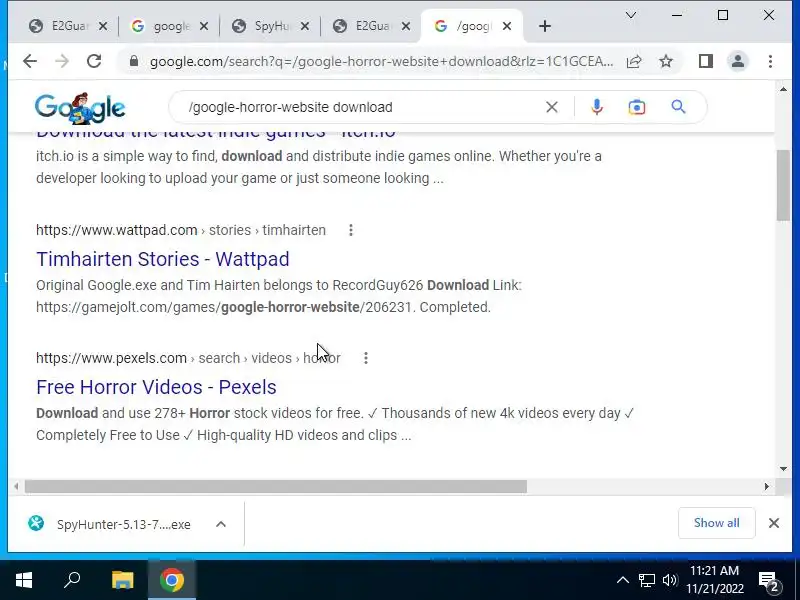Viewport: 800px width, 600px height.
Task: Clear the Google search box text
Action: (x=552, y=107)
